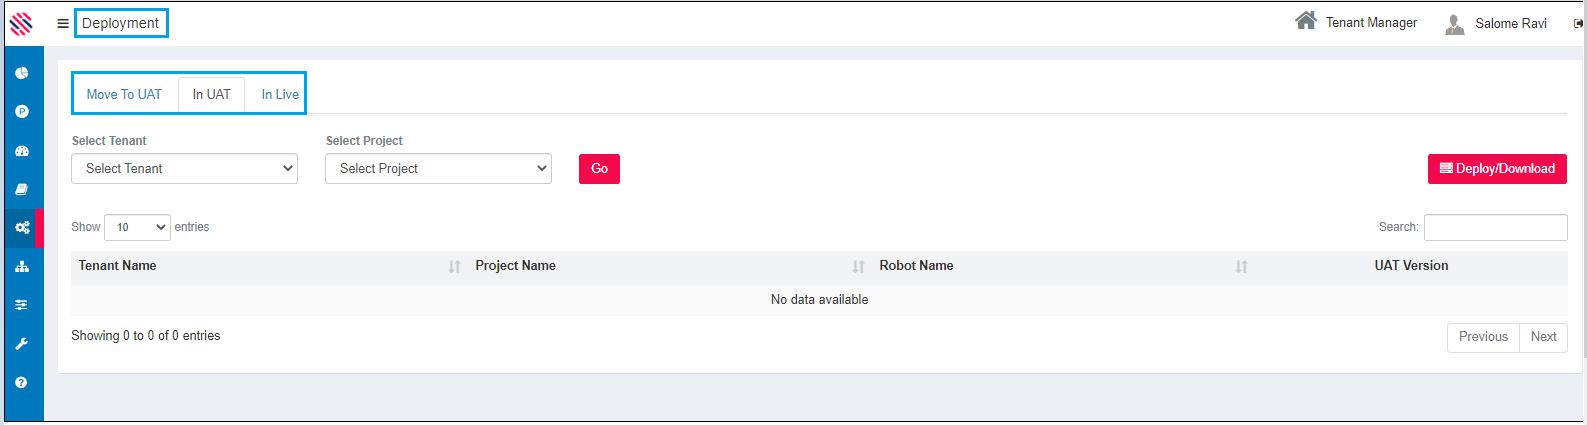Open the book icon in sidebar
The height and width of the screenshot is (425, 1587).
click(x=21, y=189)
